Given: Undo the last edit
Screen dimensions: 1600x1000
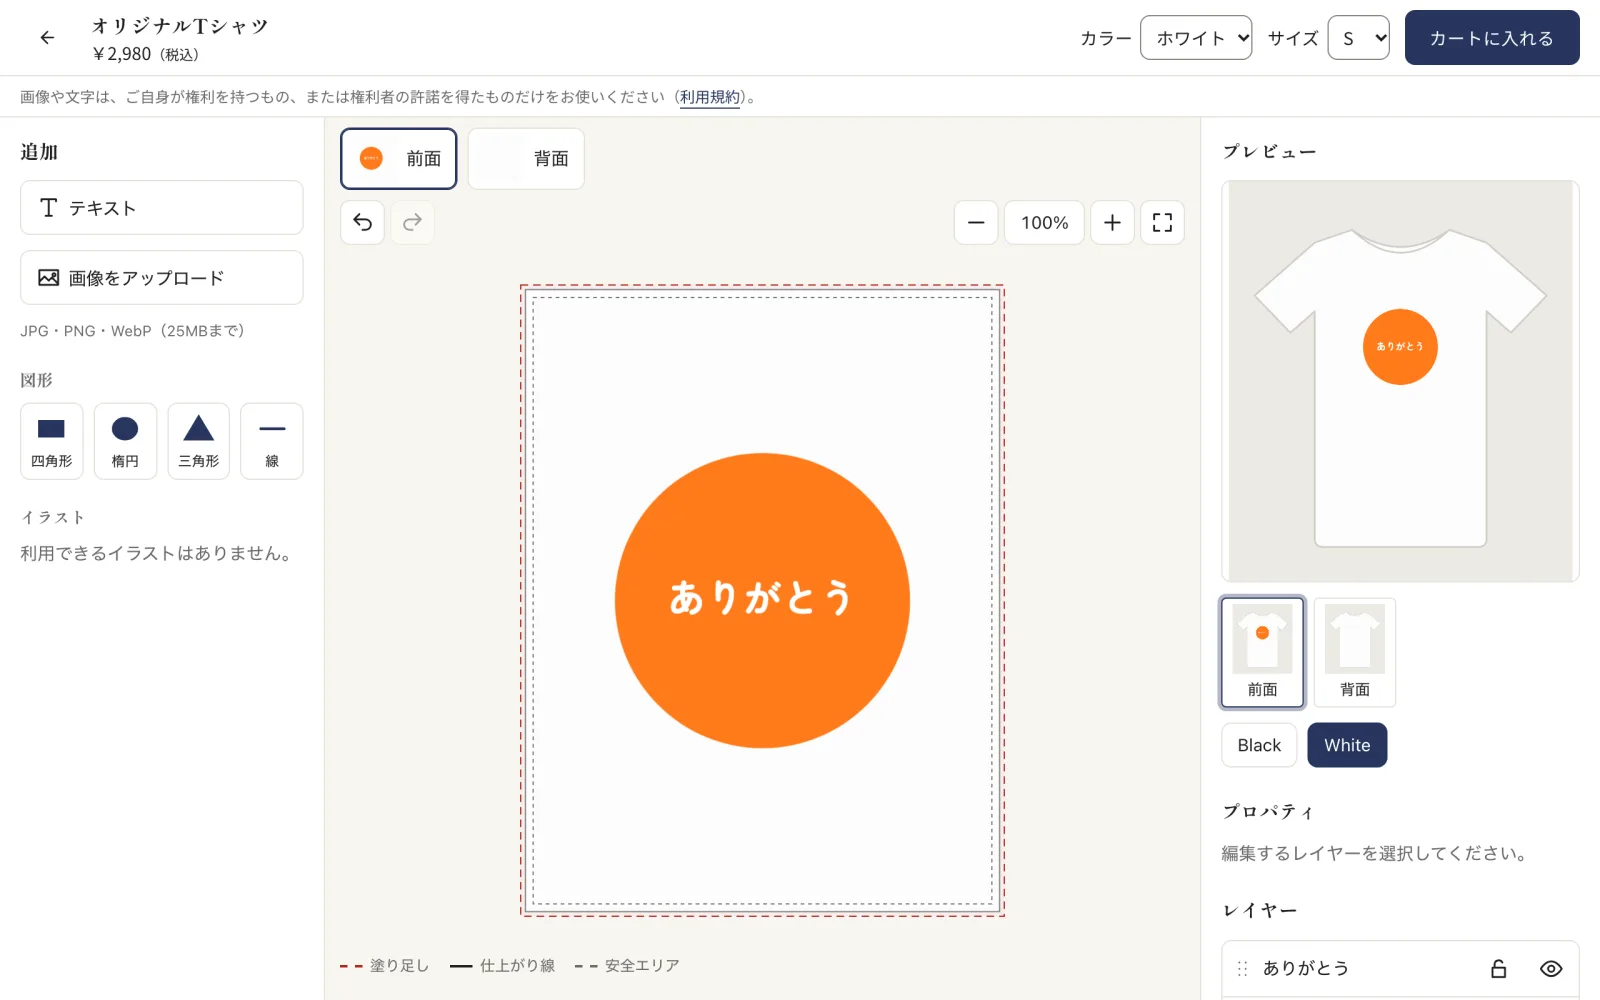Looking at the screenshot, I should click(x=363, y=222).
